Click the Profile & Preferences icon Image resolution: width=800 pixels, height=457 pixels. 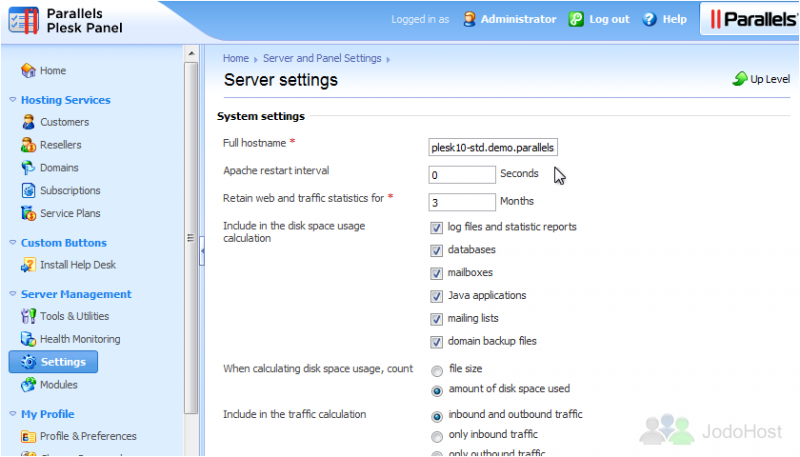pyautogui.click(x=28, y=436)
